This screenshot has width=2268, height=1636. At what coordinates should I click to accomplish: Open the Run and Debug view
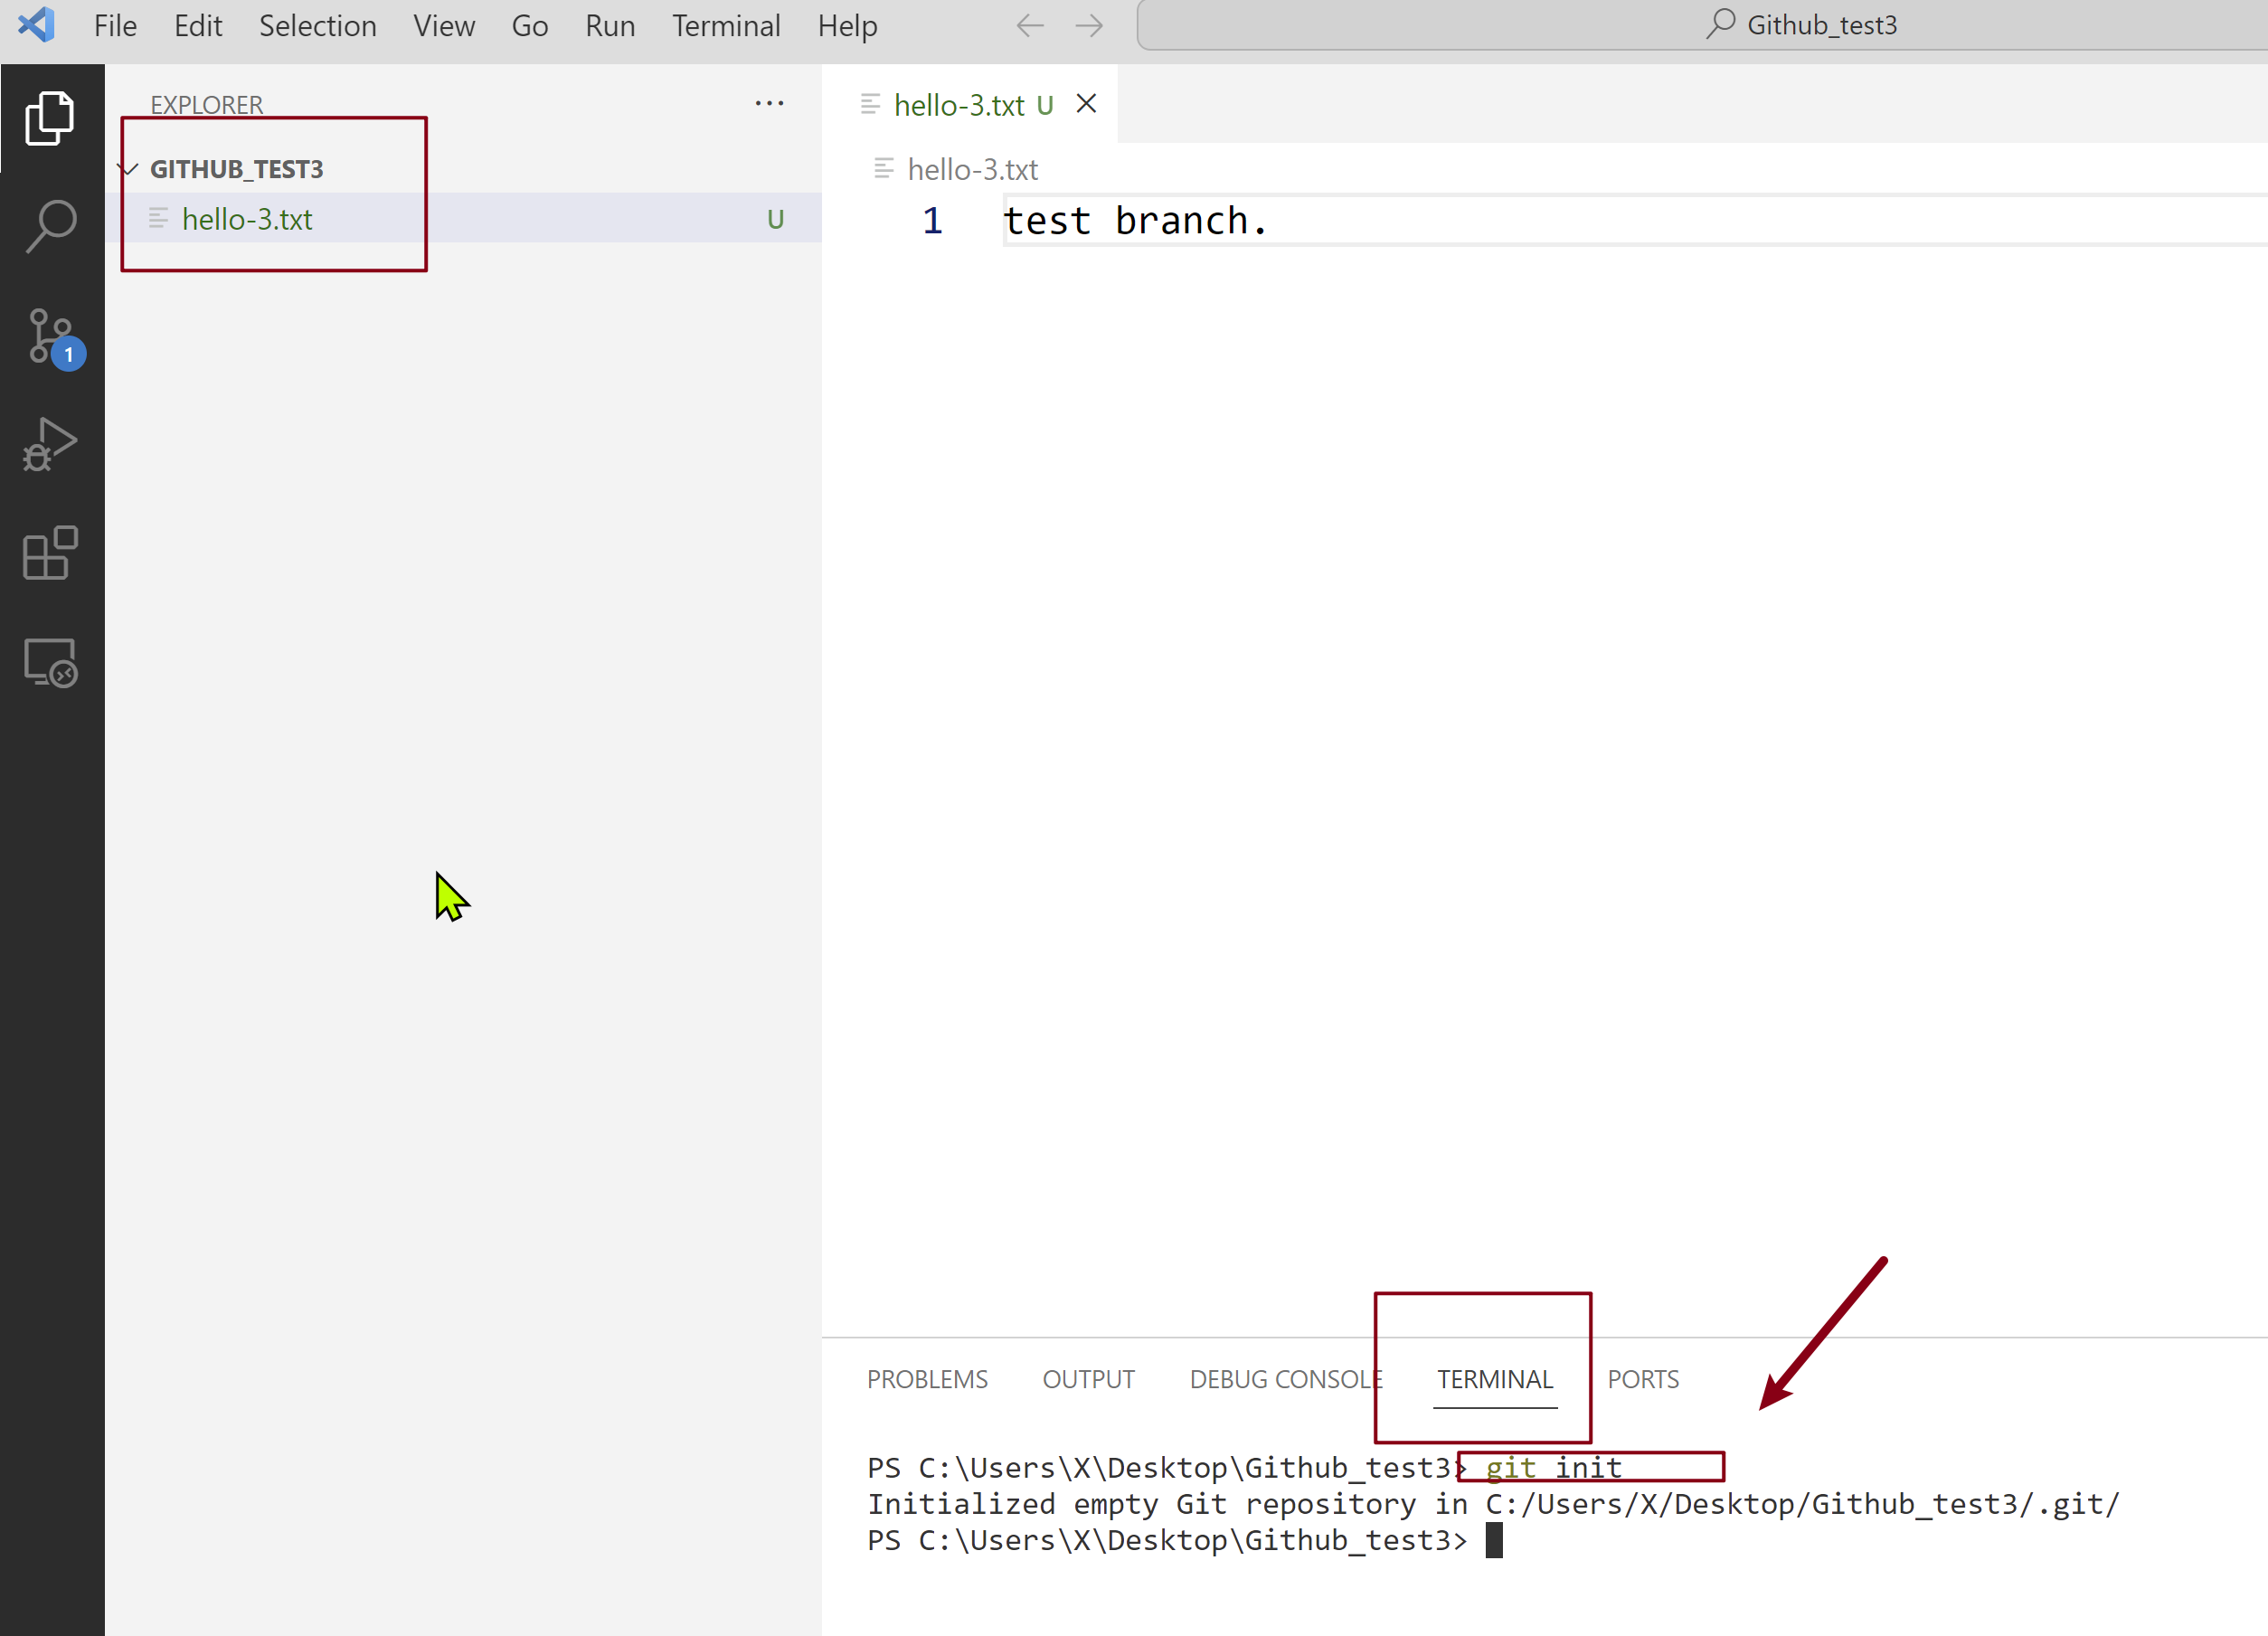50,445
